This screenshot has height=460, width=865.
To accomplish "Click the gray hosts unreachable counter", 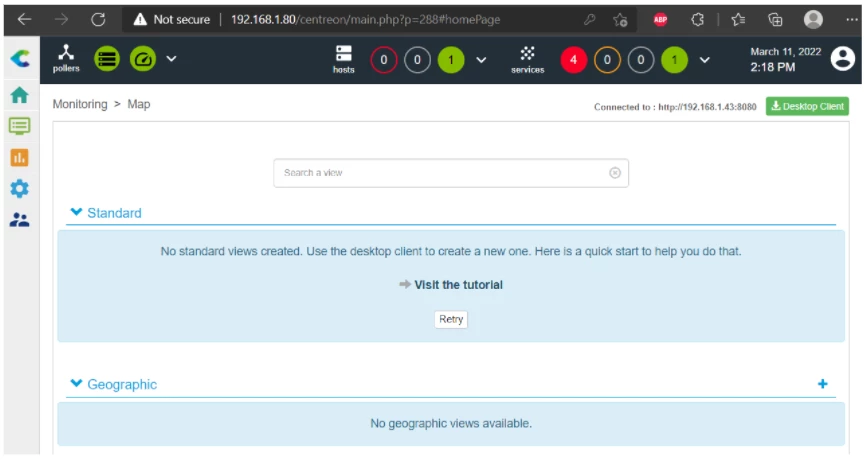I will [417, 60].
